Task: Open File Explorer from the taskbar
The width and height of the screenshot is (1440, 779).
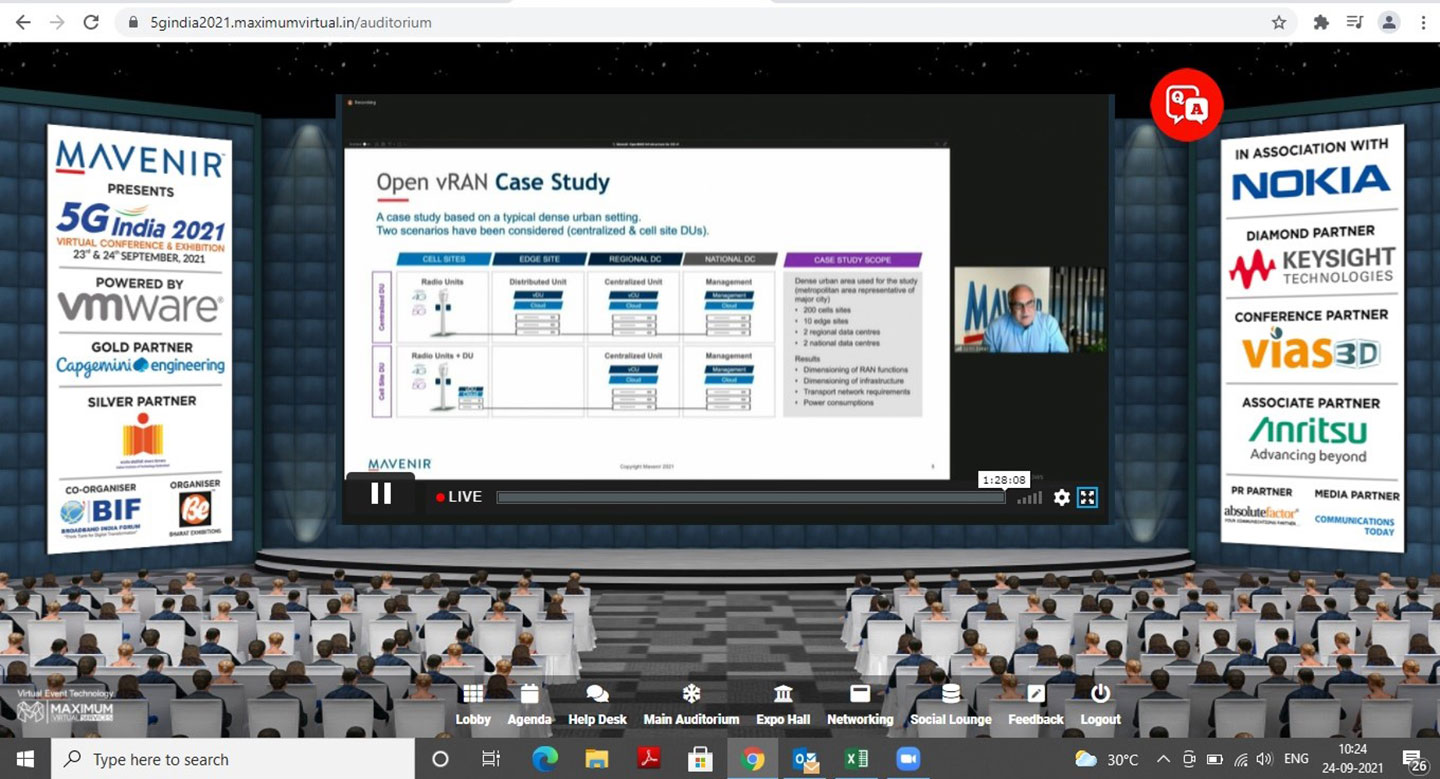Action: pos(597,759)
